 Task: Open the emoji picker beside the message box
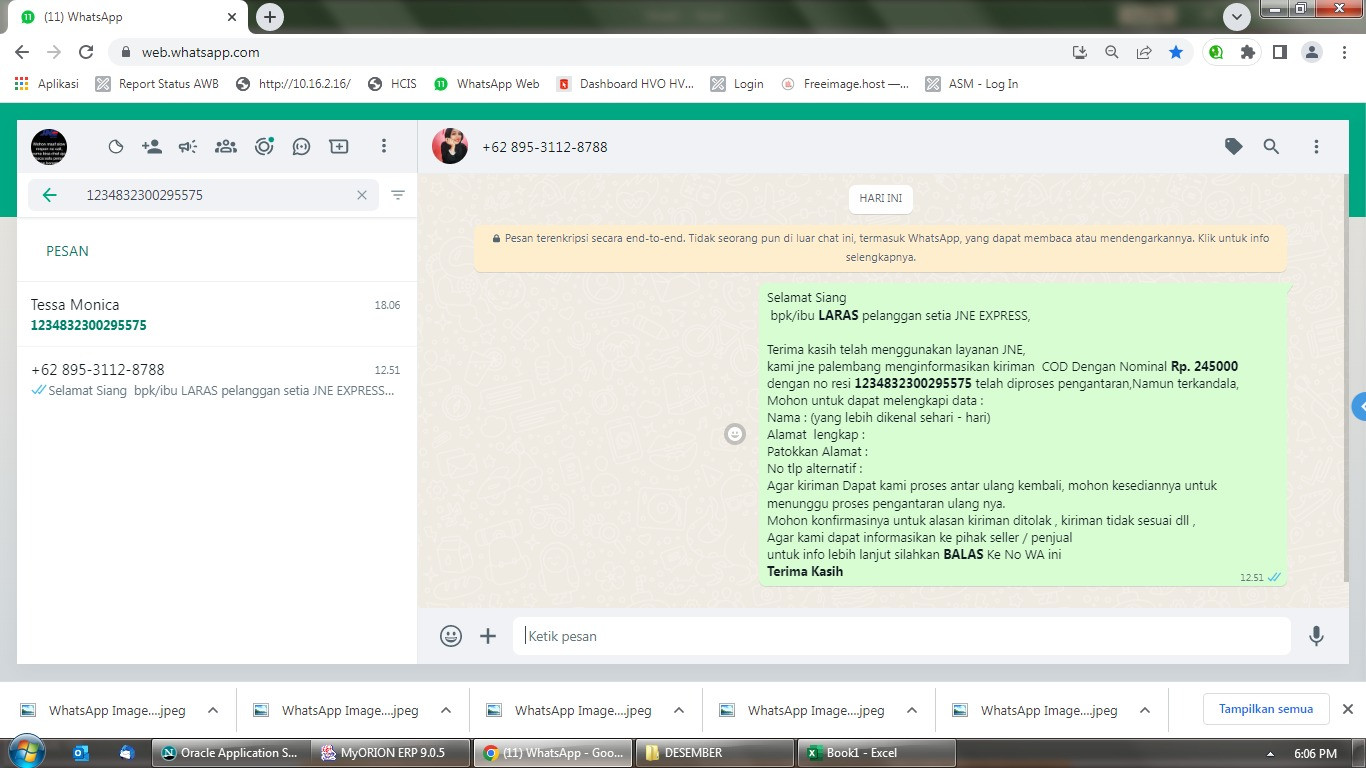tap(451, 636)
